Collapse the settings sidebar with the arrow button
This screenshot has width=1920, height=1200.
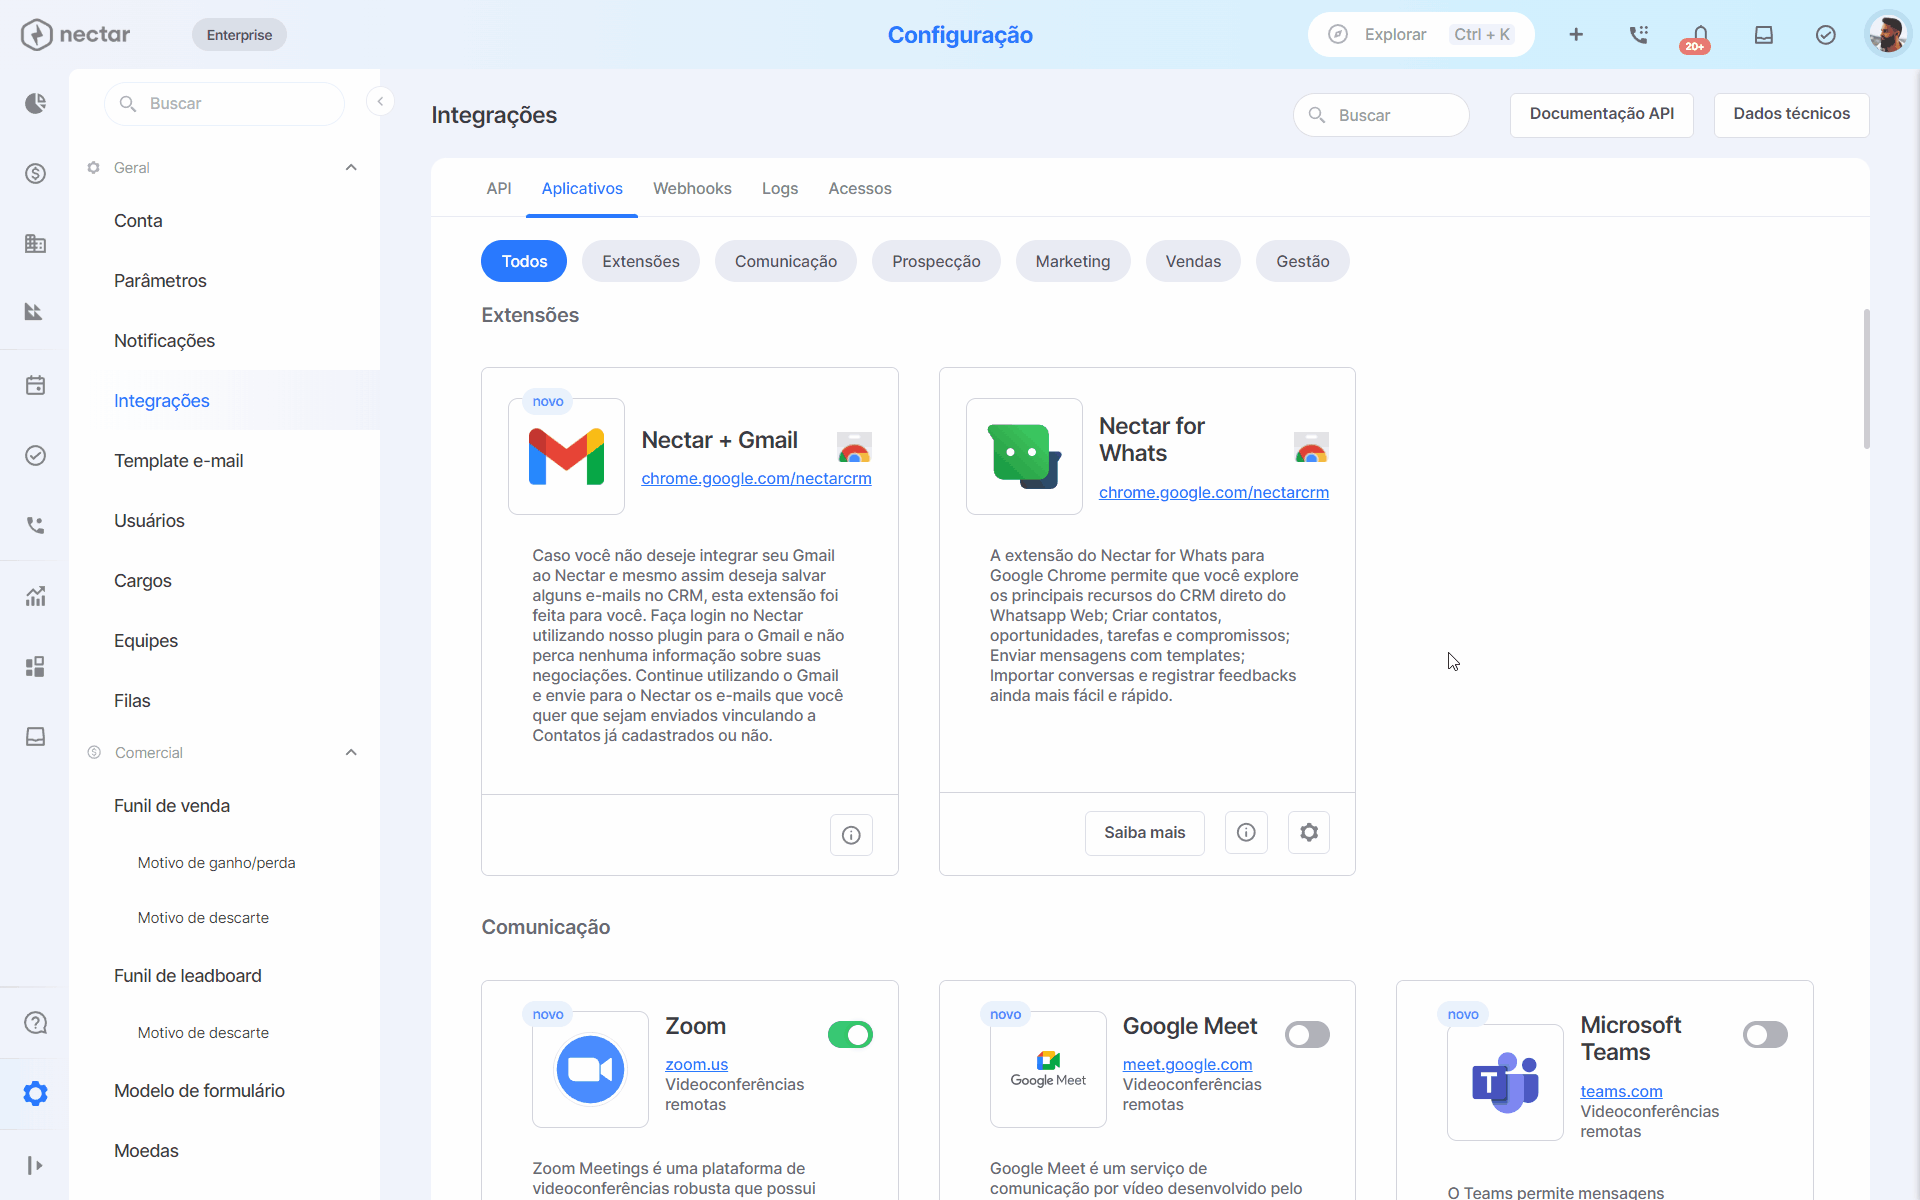(380, 101)
